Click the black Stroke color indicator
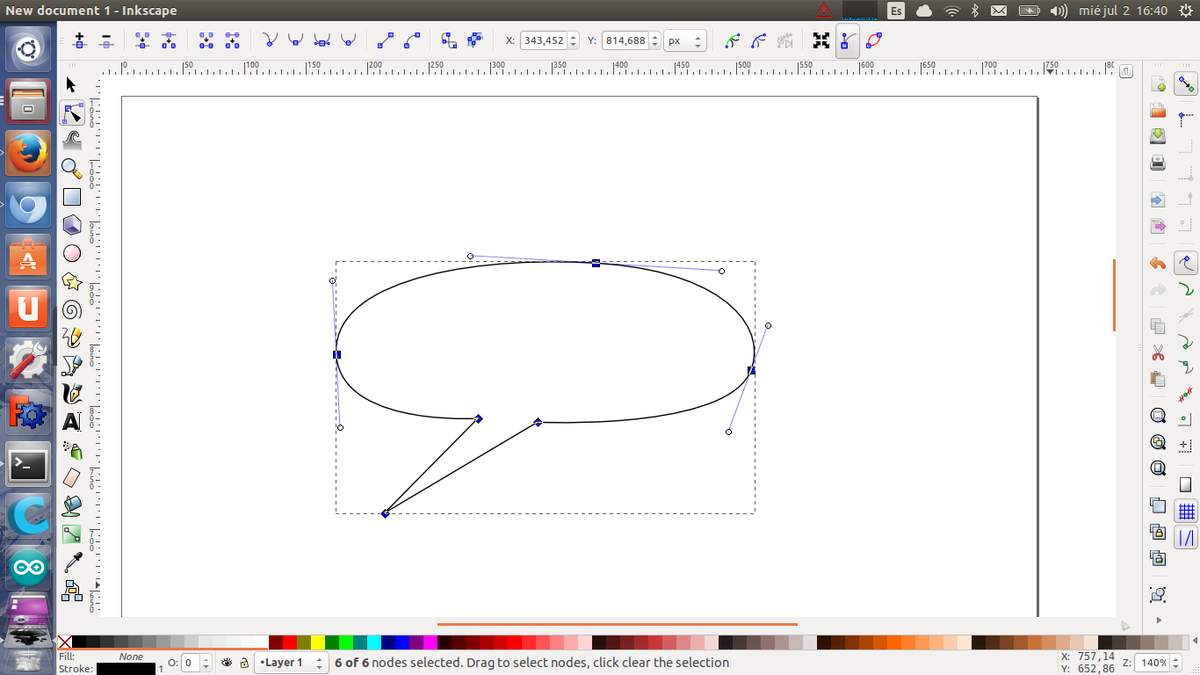Viewport: 1200px width, 675px height. coord(125,668)
